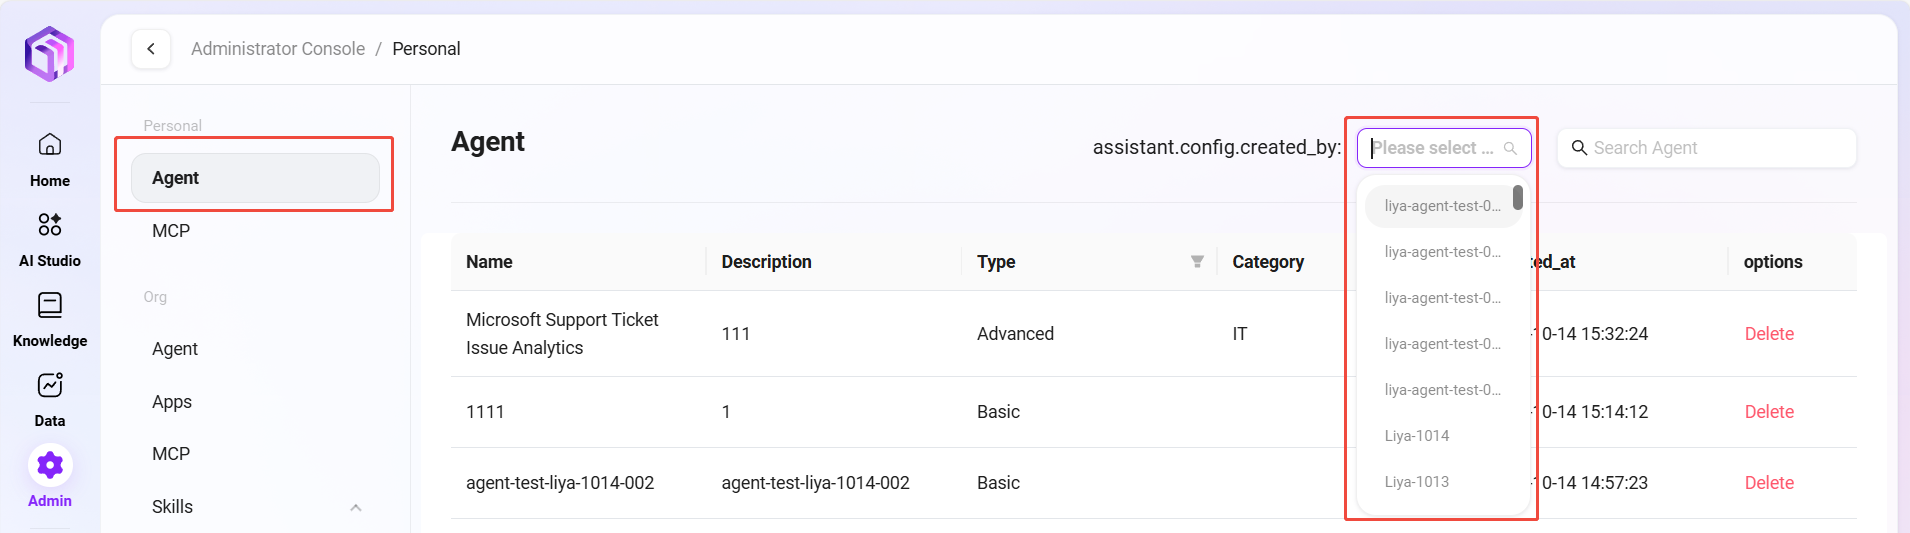Delete the agent-test-liya-1014-002 row

click(x=1769, y=483)
